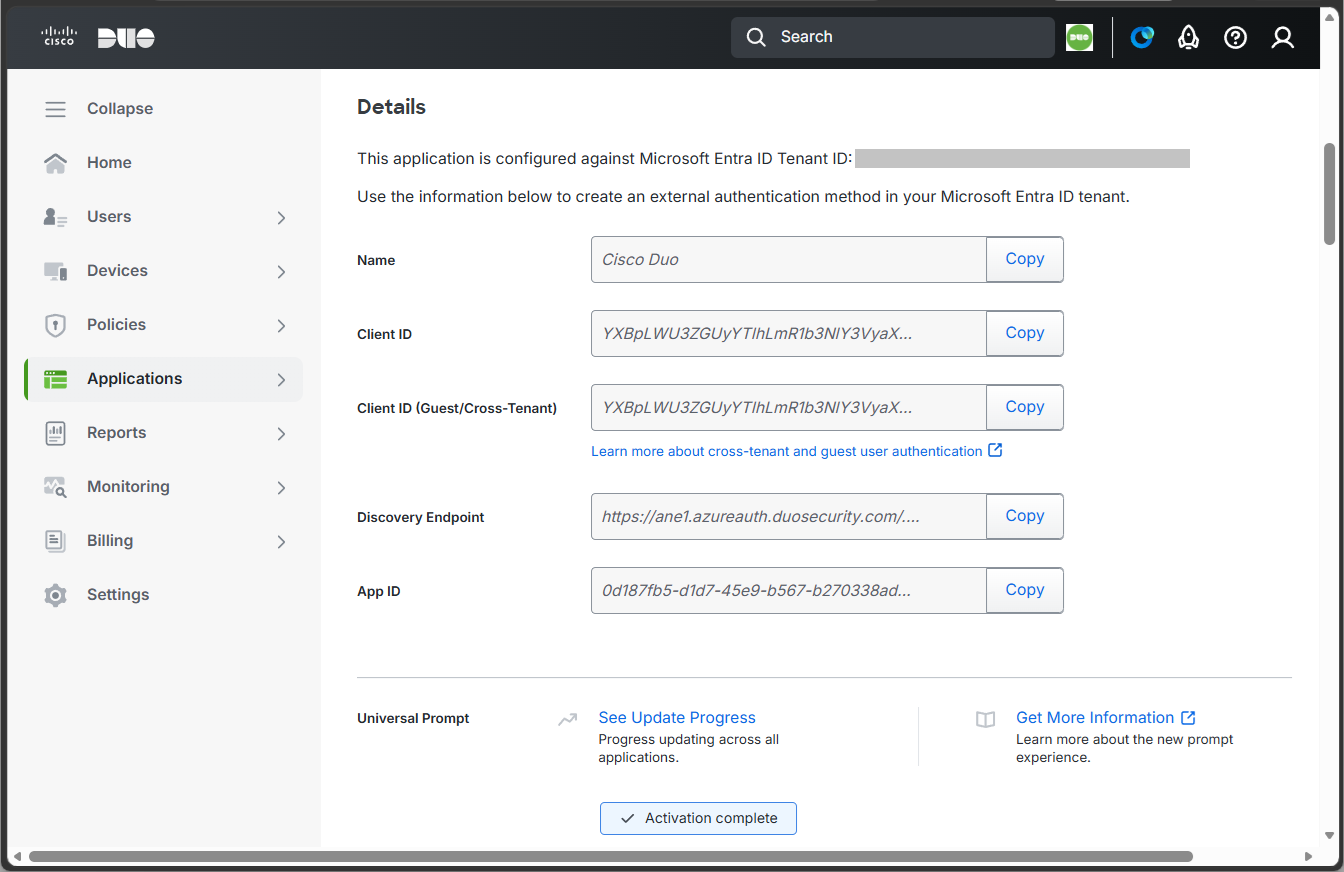1344x872 pixels.
Task: Click the hamburger Collapse icon
Action: [55, 109]
